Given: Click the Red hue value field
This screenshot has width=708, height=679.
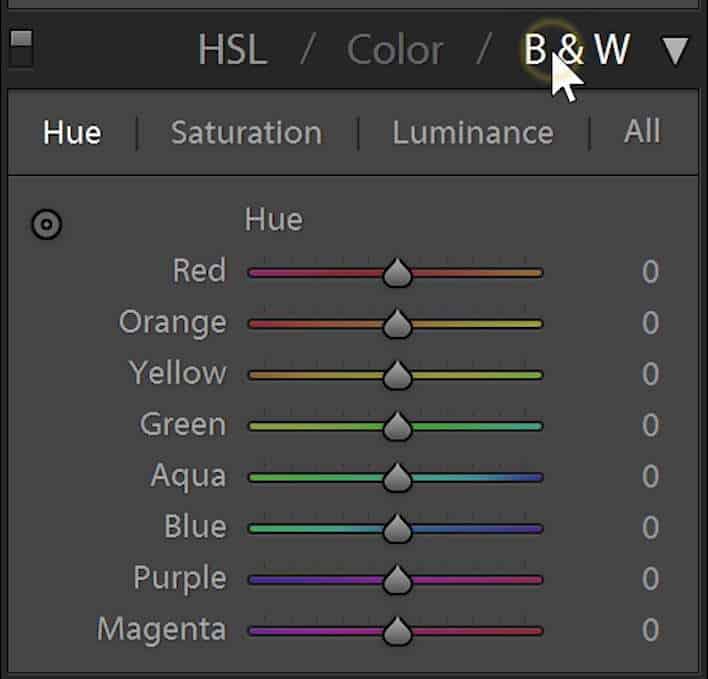Looking at the screenshot, I should coord(650,271).
